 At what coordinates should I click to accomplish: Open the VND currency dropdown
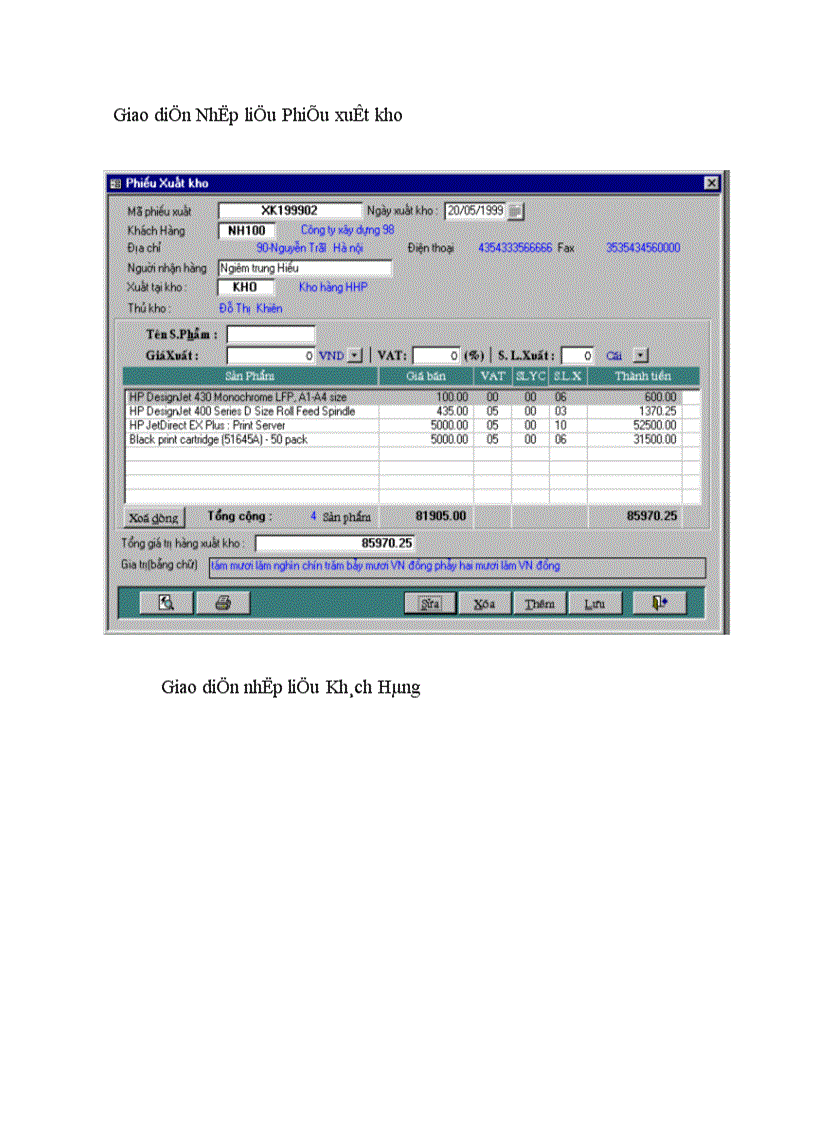point(355,354)
